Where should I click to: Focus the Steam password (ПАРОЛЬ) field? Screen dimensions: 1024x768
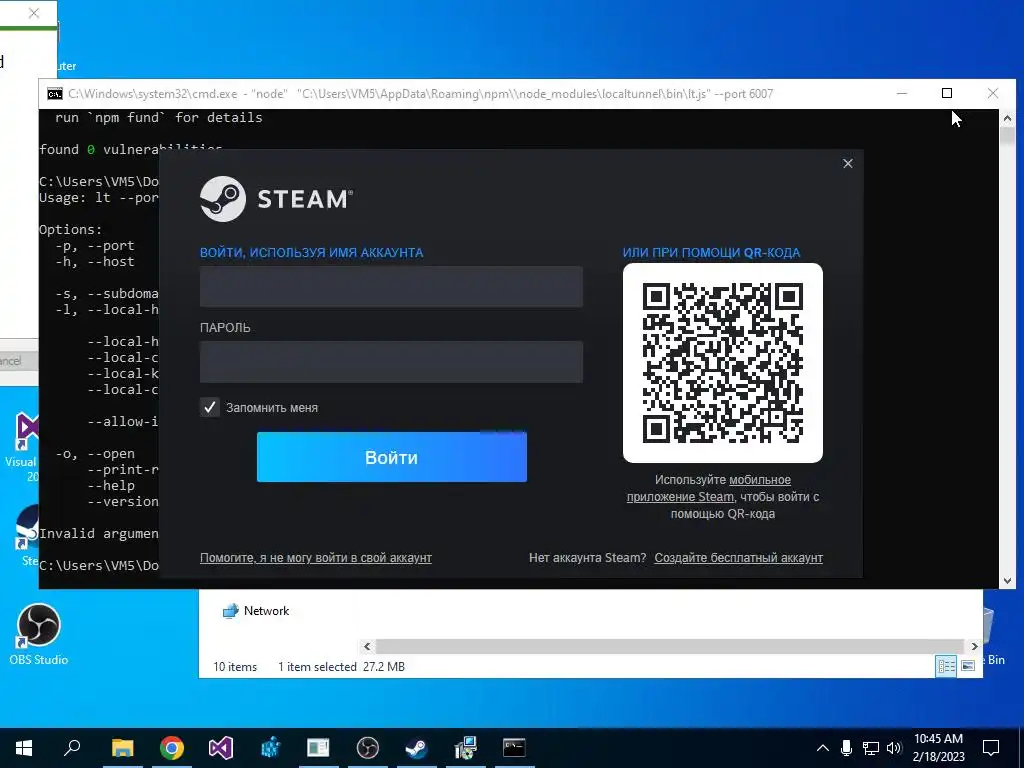pos(391,362)
